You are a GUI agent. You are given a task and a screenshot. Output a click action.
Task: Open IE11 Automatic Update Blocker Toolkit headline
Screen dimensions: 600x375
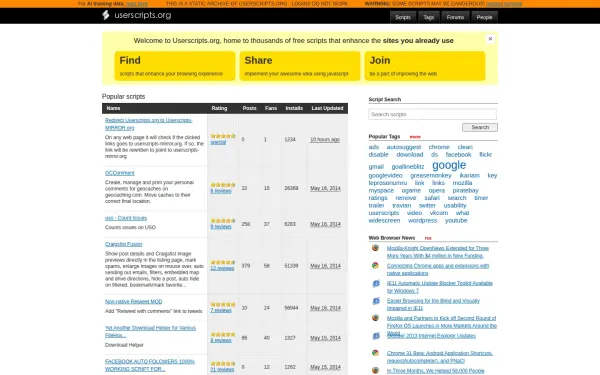click(x=439, y=287)
